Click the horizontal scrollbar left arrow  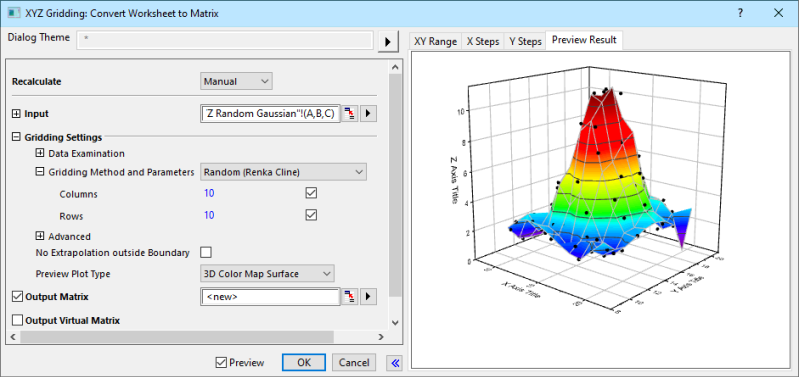click(x=14, y=337)
